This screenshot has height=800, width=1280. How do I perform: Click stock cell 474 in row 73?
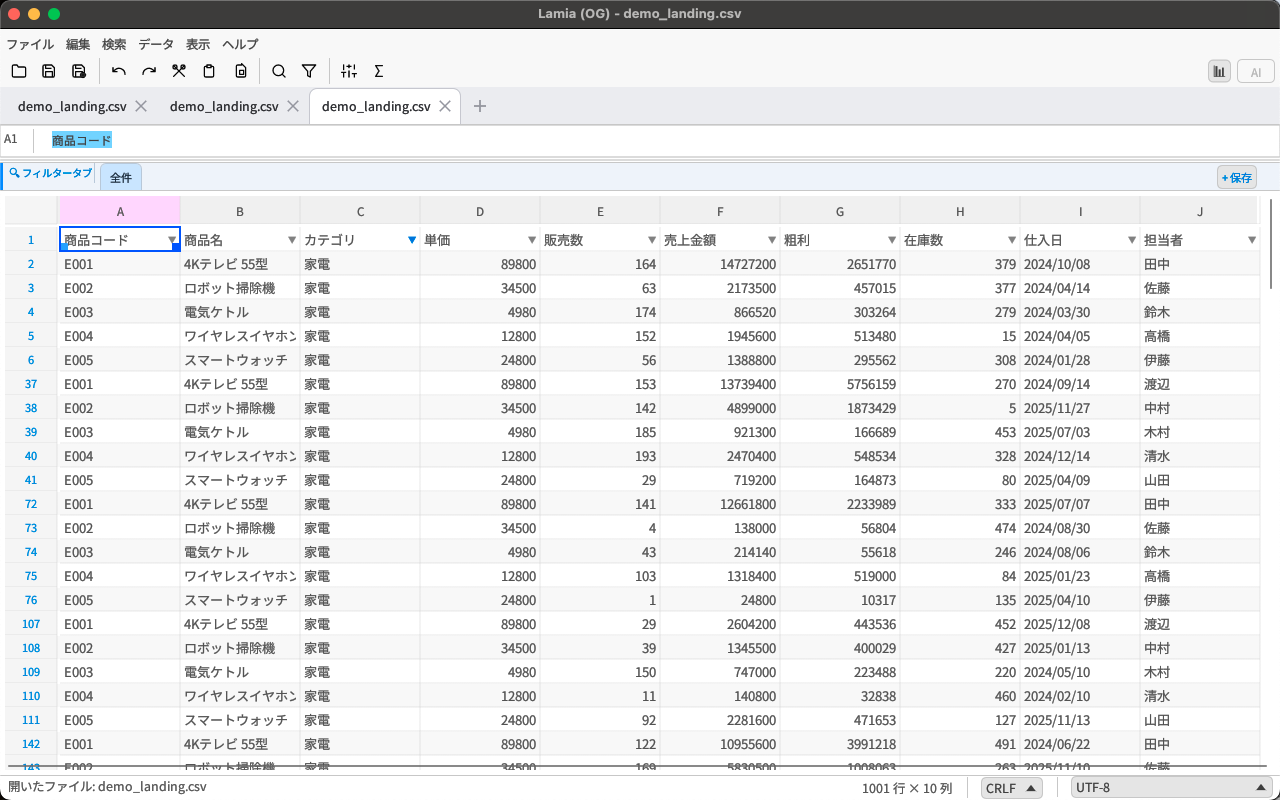tap(960, 528)
